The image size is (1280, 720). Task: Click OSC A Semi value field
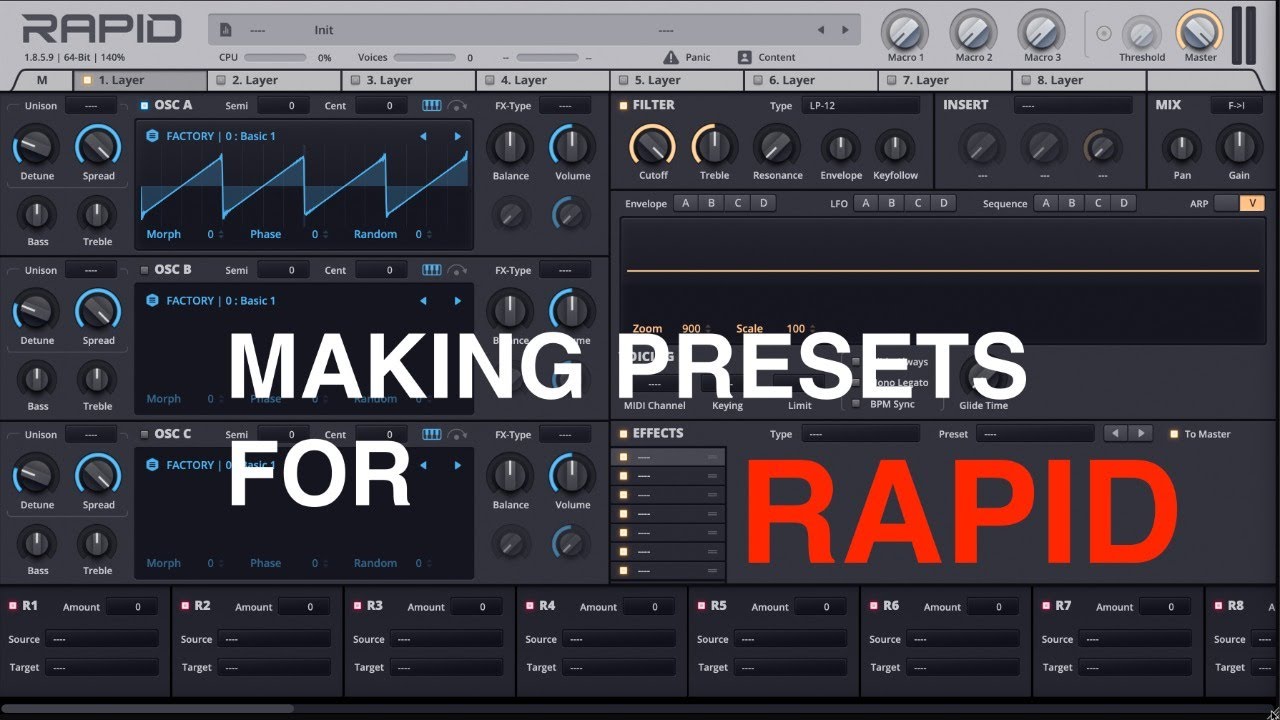click(283, 105)
